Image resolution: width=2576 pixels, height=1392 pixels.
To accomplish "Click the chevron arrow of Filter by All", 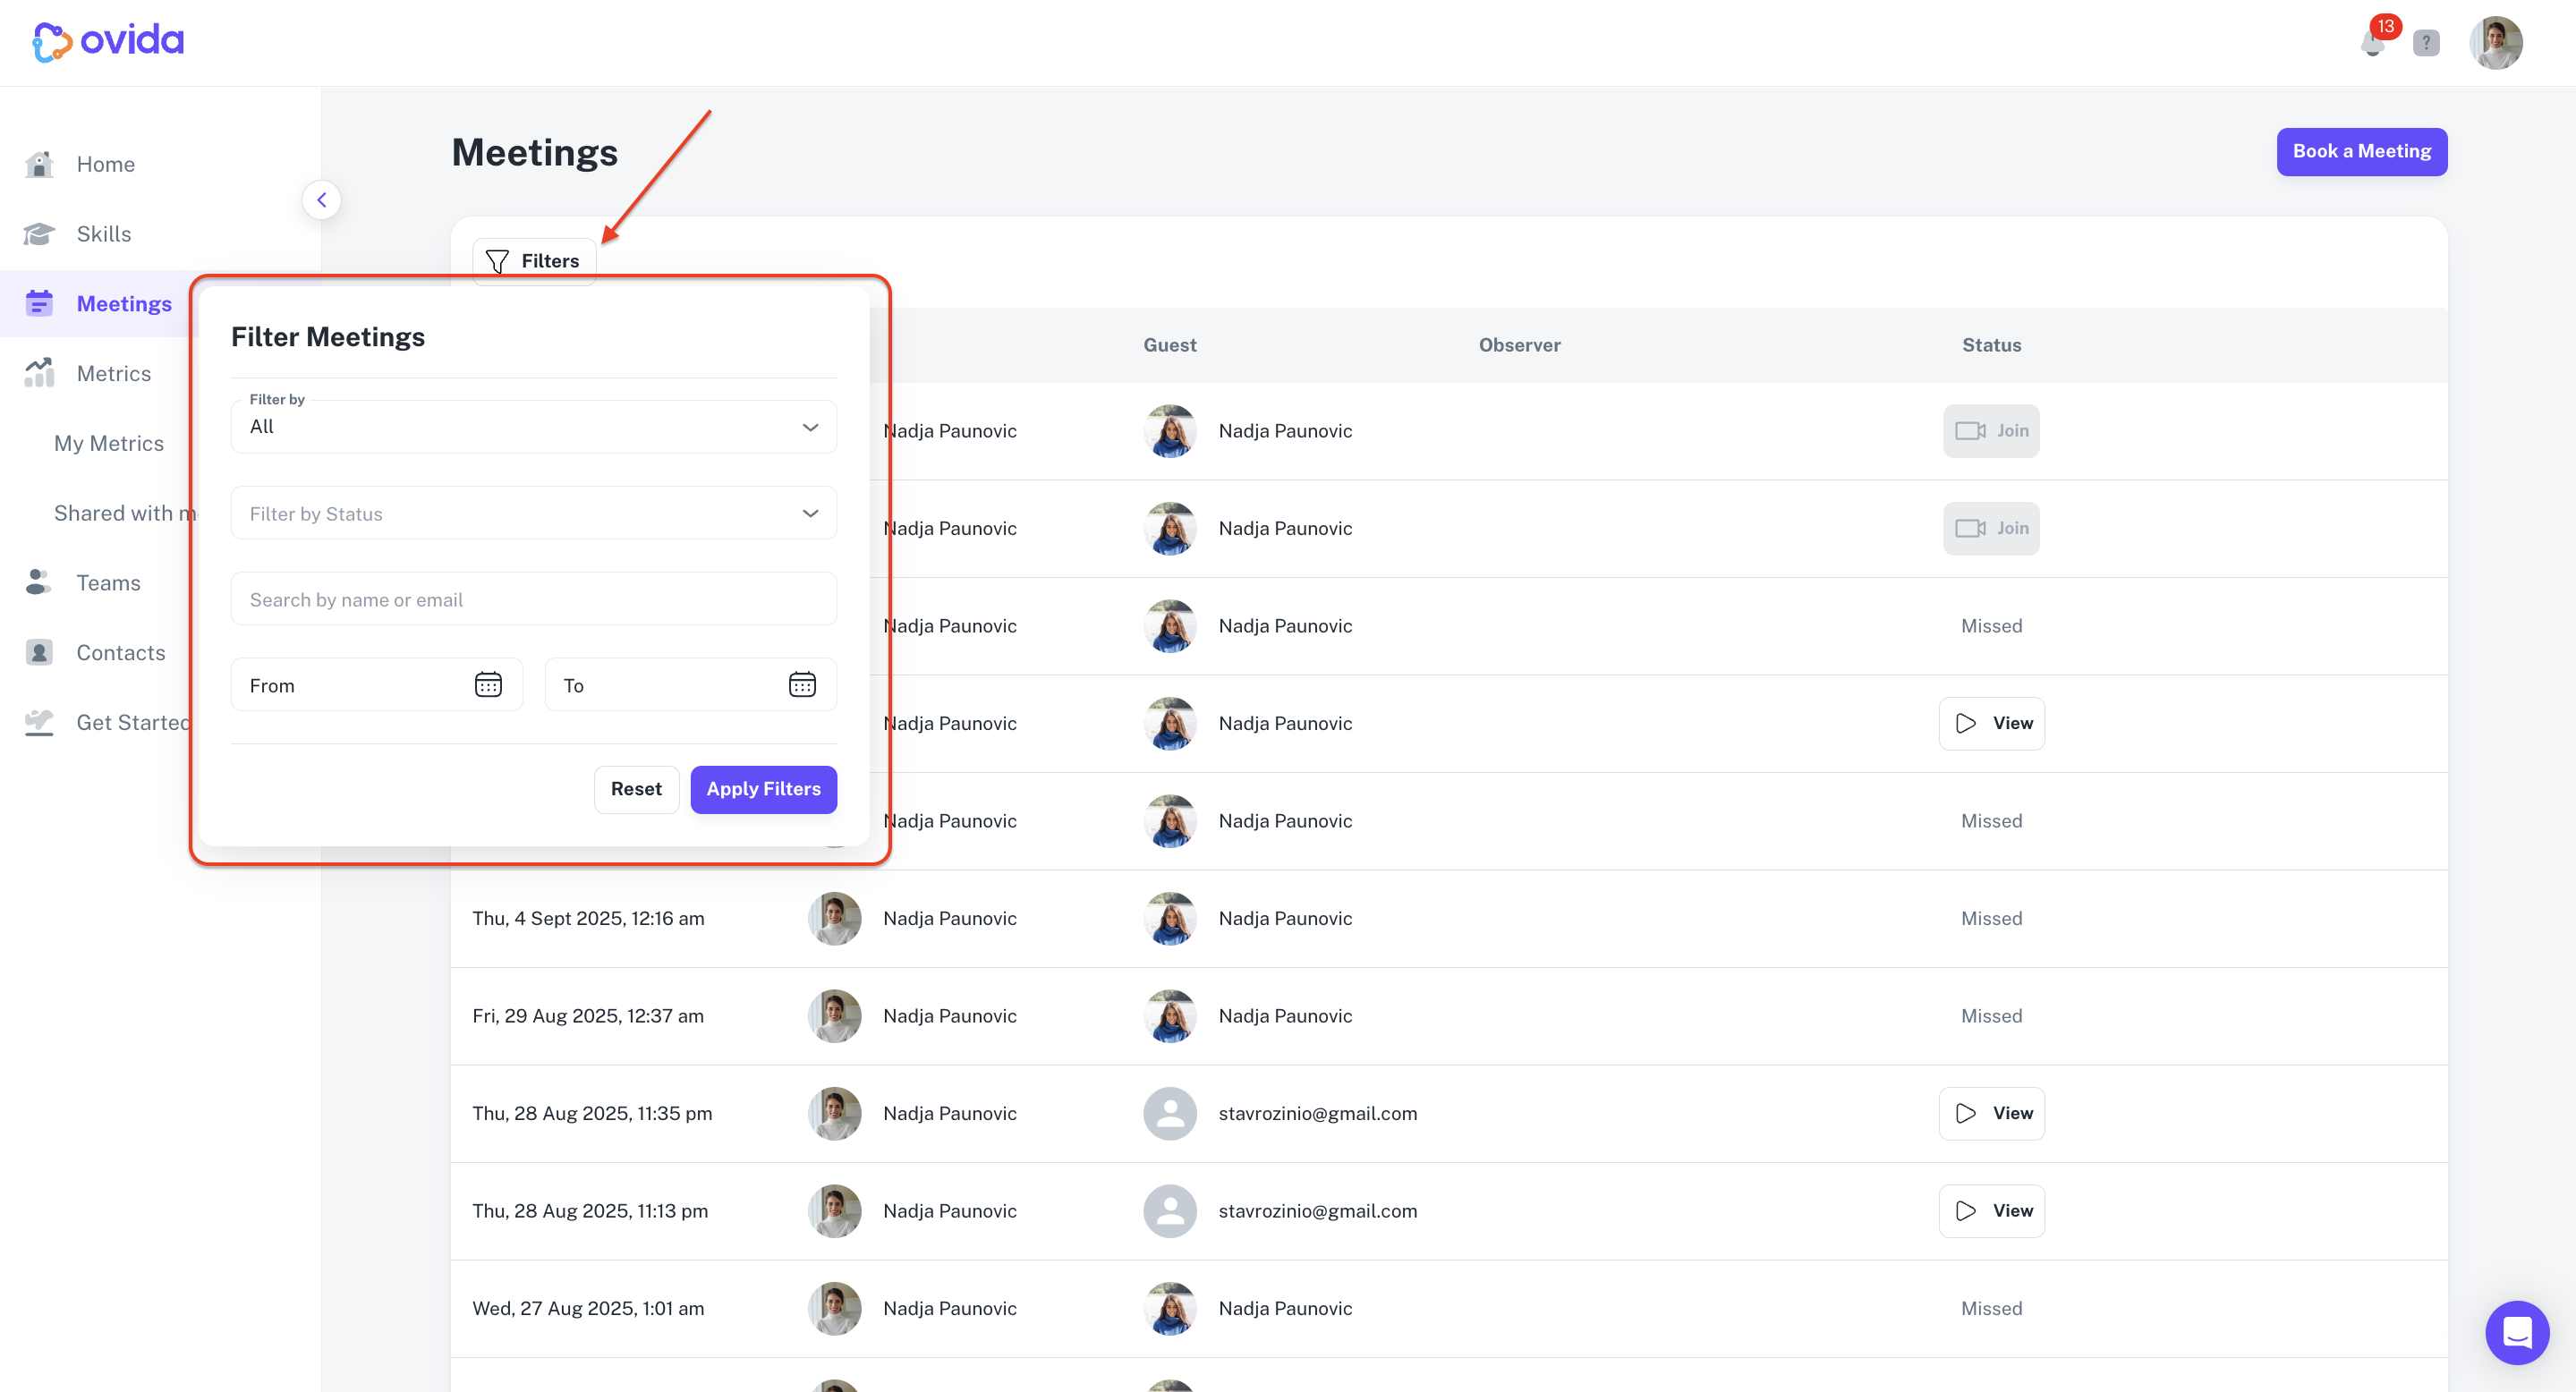I will tap(810, 427).
